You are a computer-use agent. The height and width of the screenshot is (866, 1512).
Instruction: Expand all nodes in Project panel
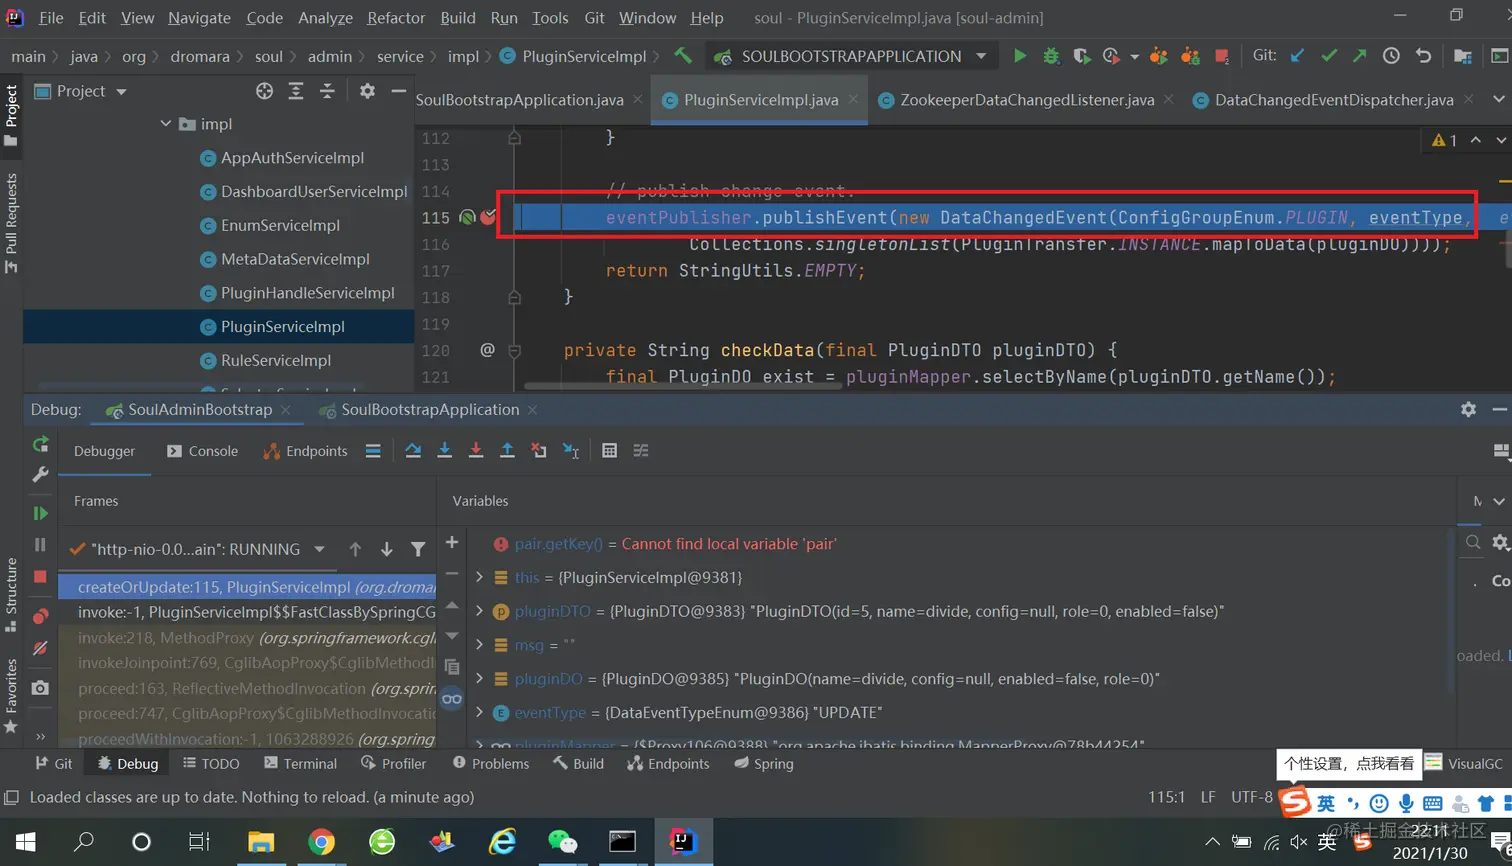pyautogui.click(x=296, y=91)
